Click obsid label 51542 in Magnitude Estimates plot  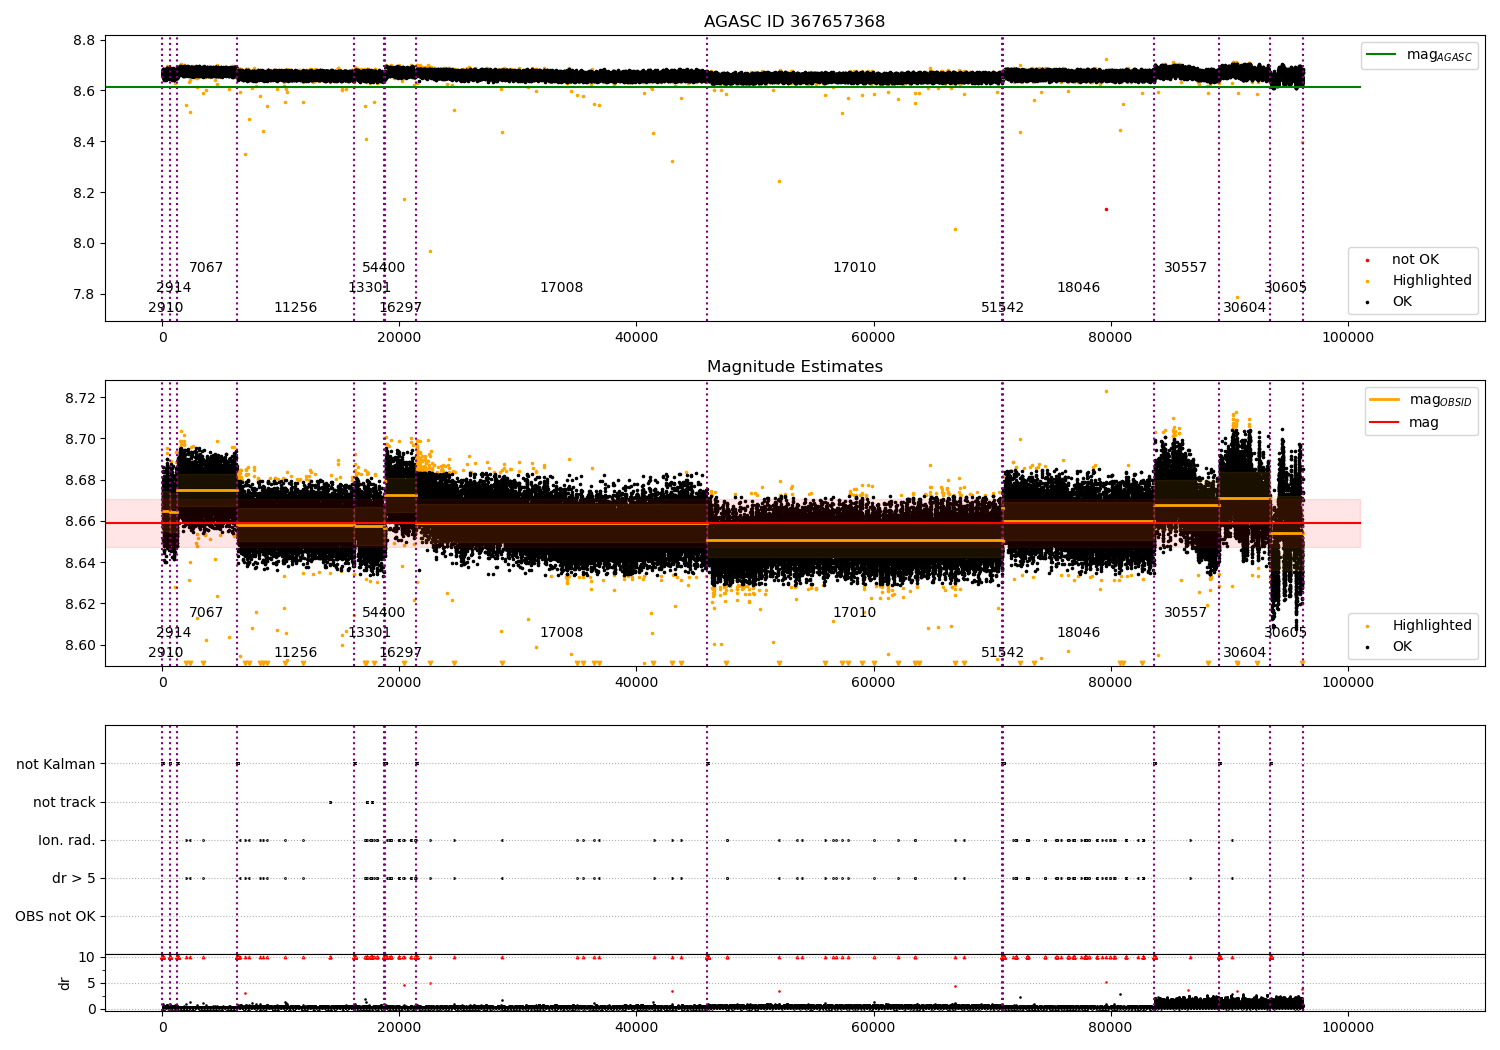[x=1003, y=653]
